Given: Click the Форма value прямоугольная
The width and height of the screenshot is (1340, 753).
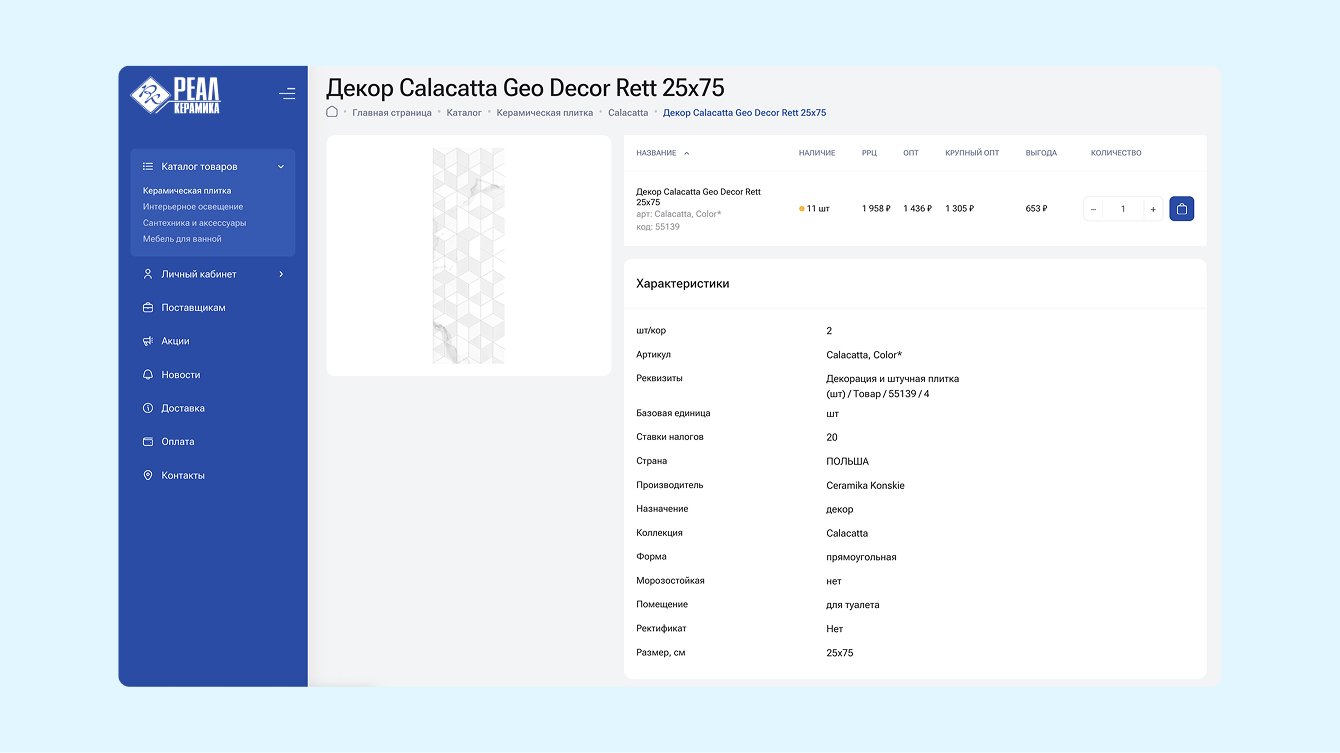Looking at the screenshot, I should point(861,557).
